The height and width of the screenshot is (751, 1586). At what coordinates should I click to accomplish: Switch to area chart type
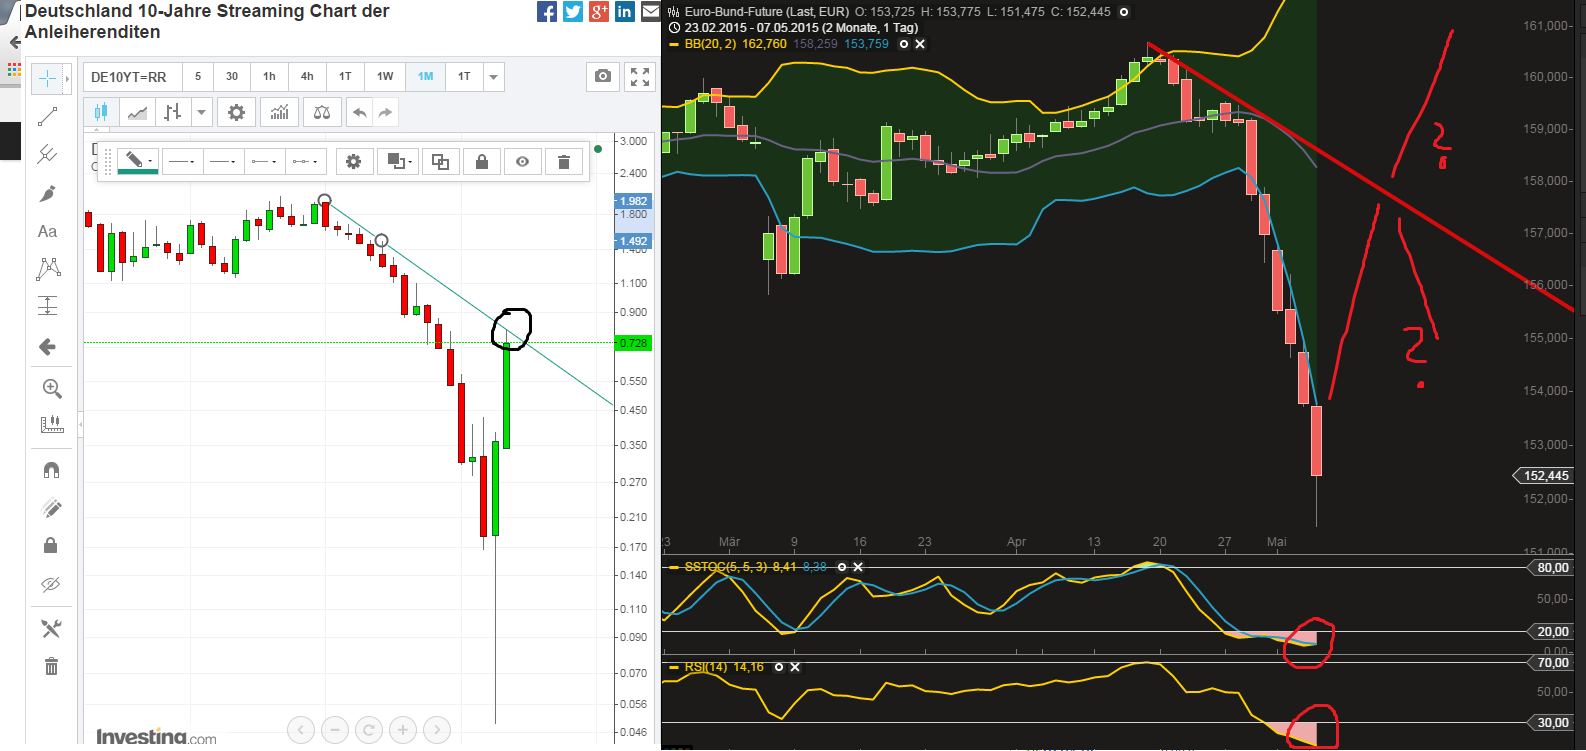pos(137,112)
